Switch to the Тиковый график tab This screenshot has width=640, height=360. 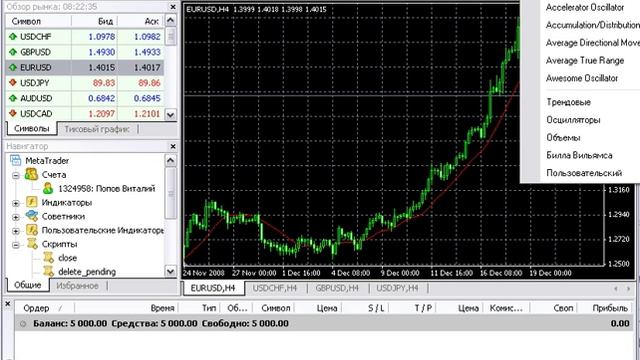[97, 129]
